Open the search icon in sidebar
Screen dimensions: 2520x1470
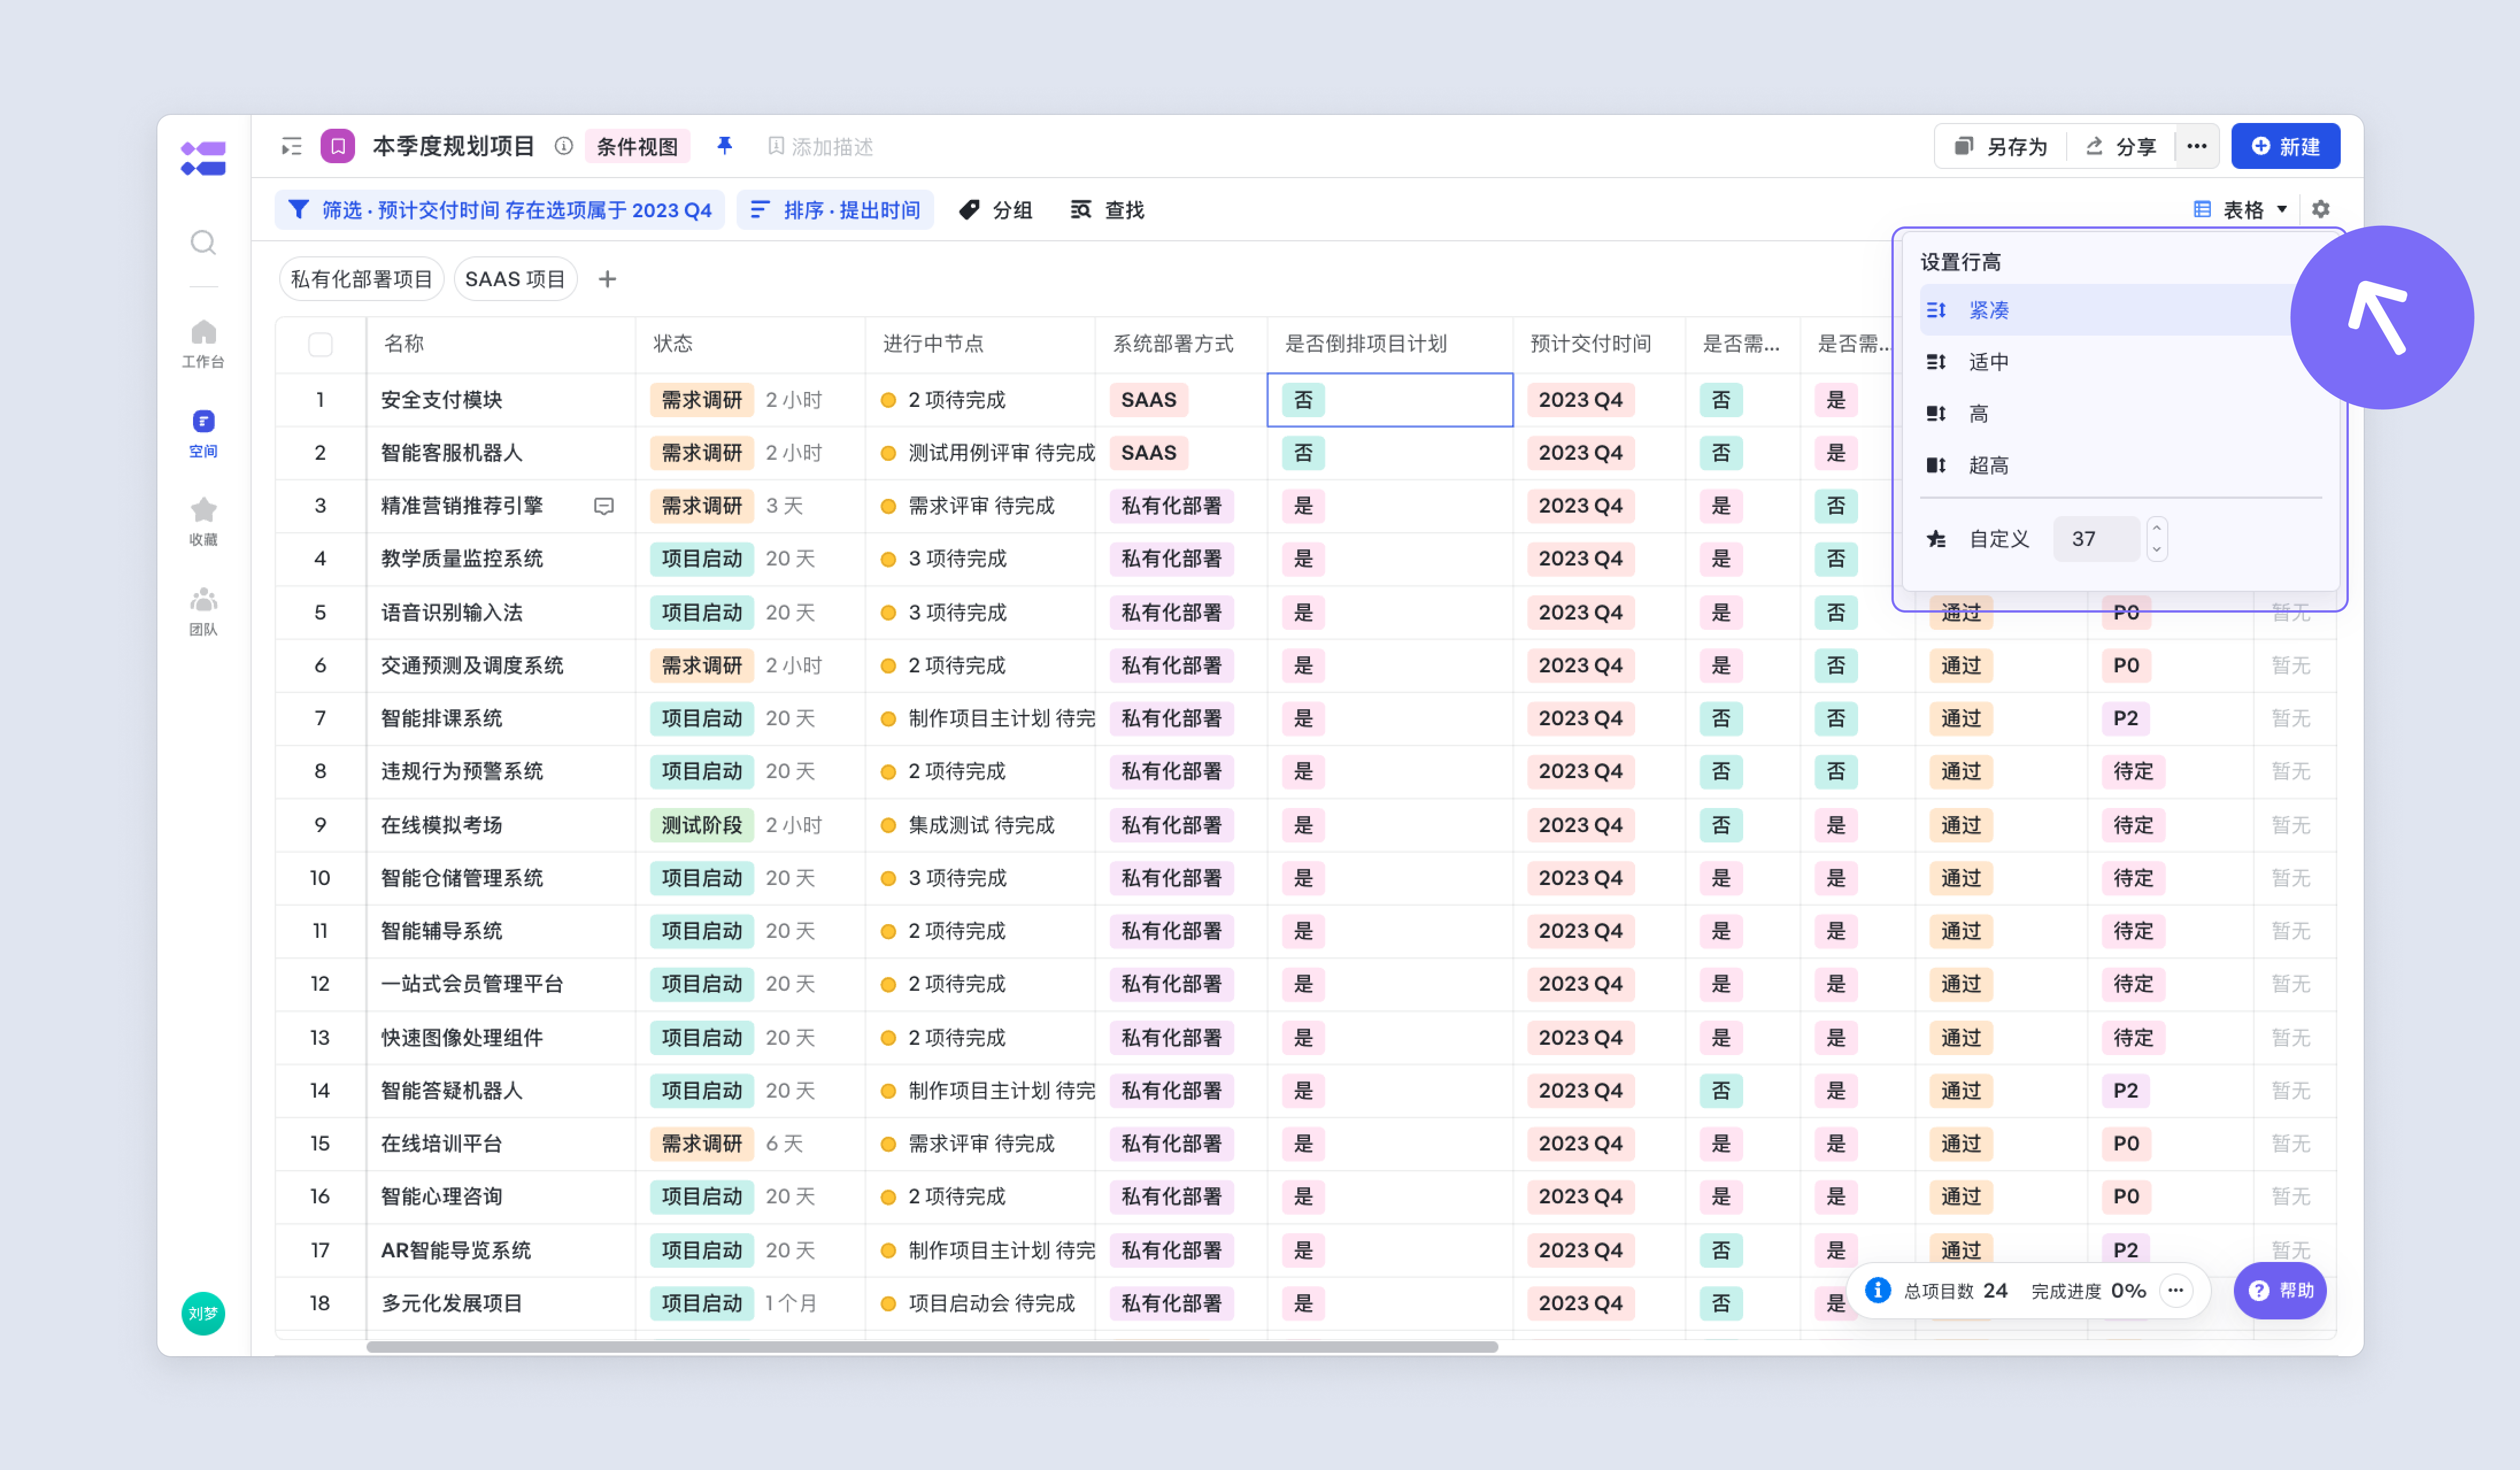pyautogui.click(x=203, y=242)
